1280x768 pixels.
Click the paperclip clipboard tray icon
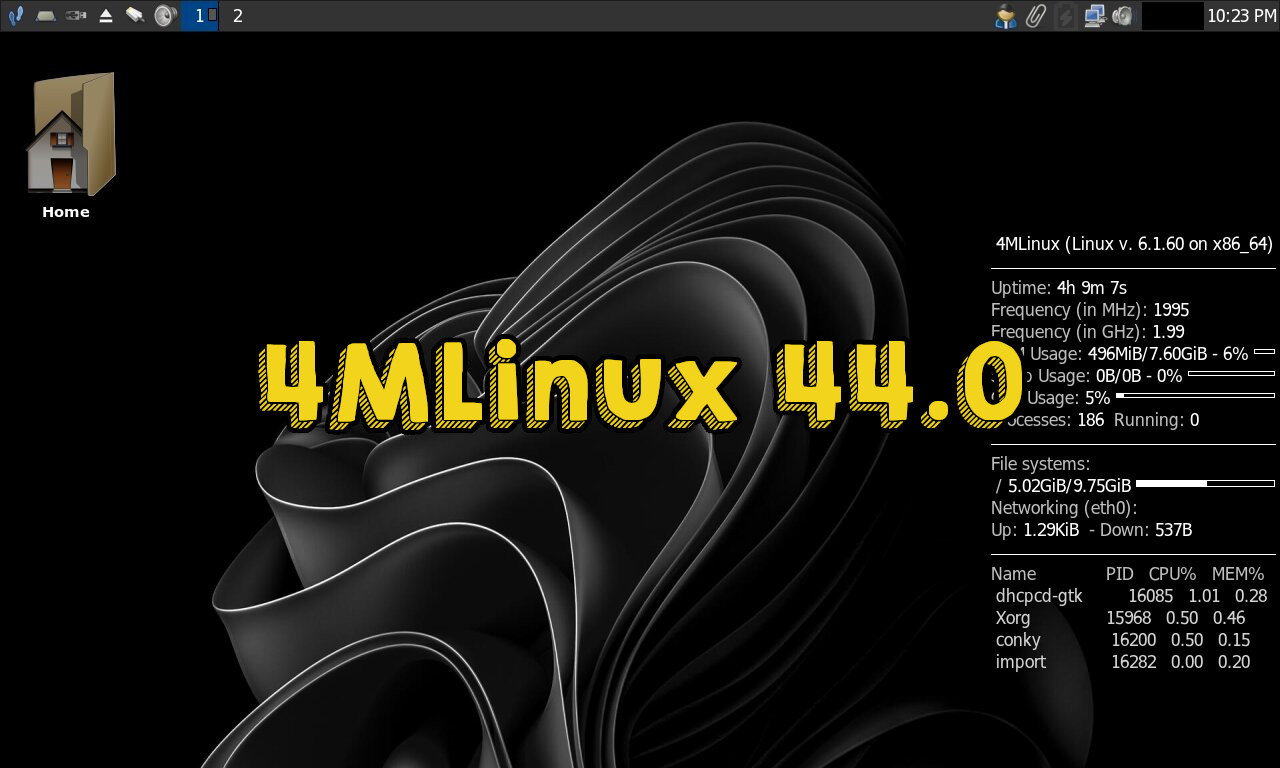(1035, 16)
